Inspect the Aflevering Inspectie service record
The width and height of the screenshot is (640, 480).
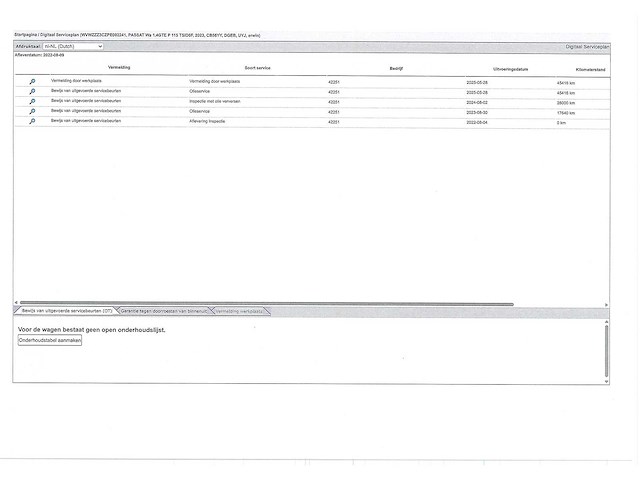click(32, 121)
